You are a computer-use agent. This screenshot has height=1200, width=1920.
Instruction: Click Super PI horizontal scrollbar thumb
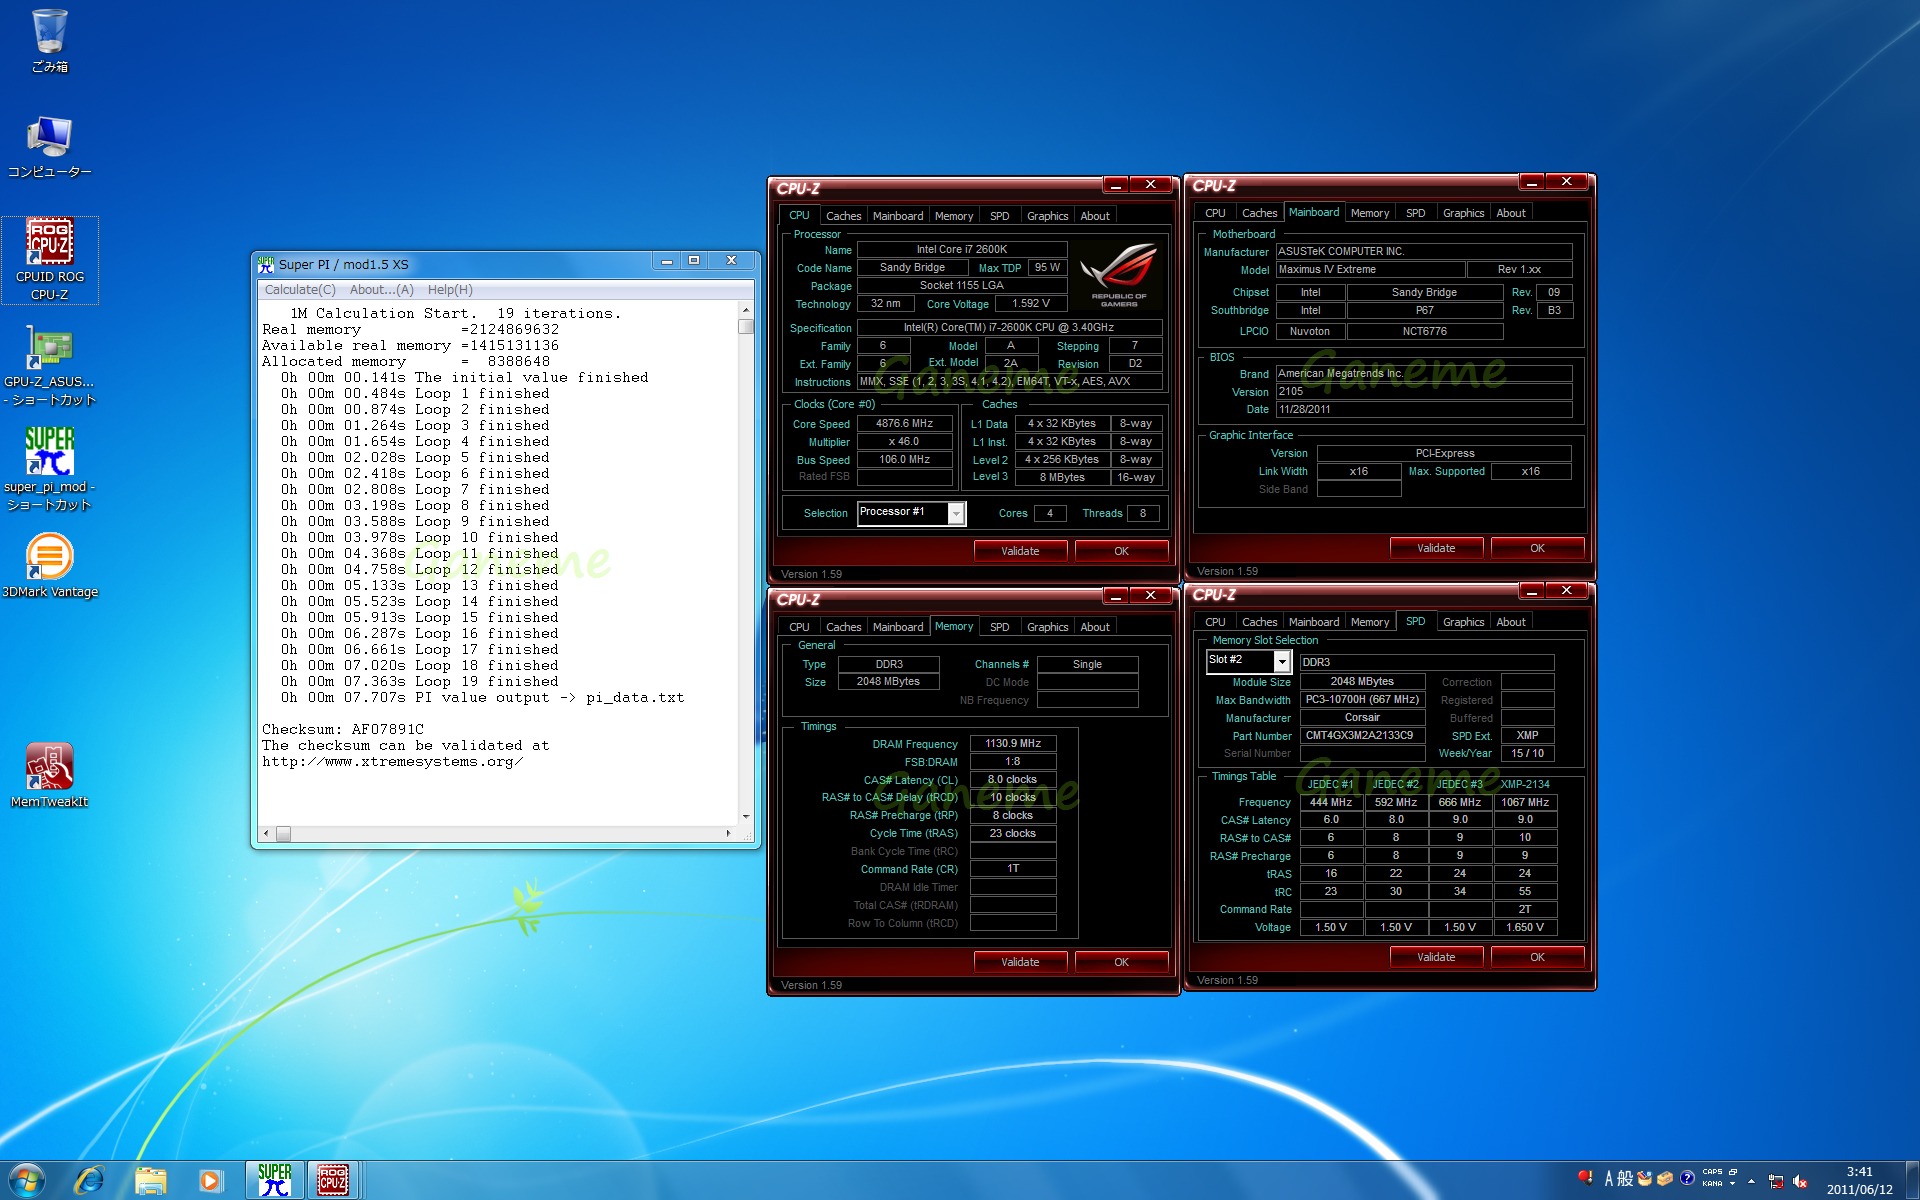pos(283,833)
